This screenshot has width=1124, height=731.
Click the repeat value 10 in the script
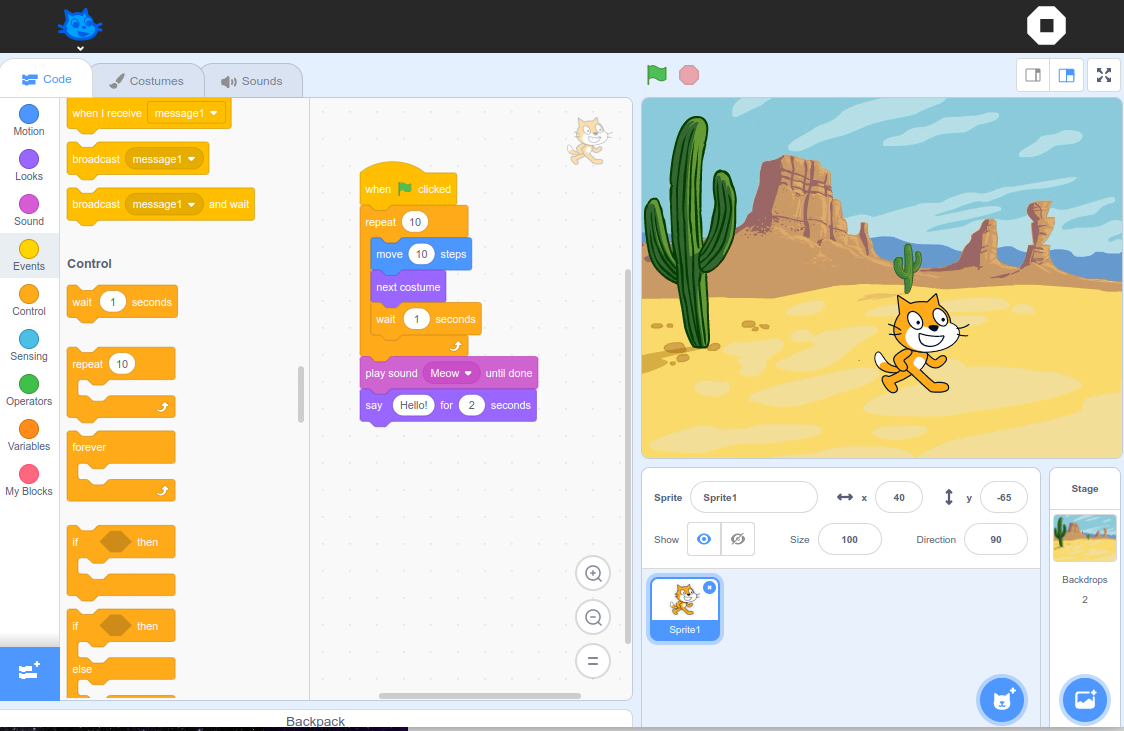tap(414, 222)
